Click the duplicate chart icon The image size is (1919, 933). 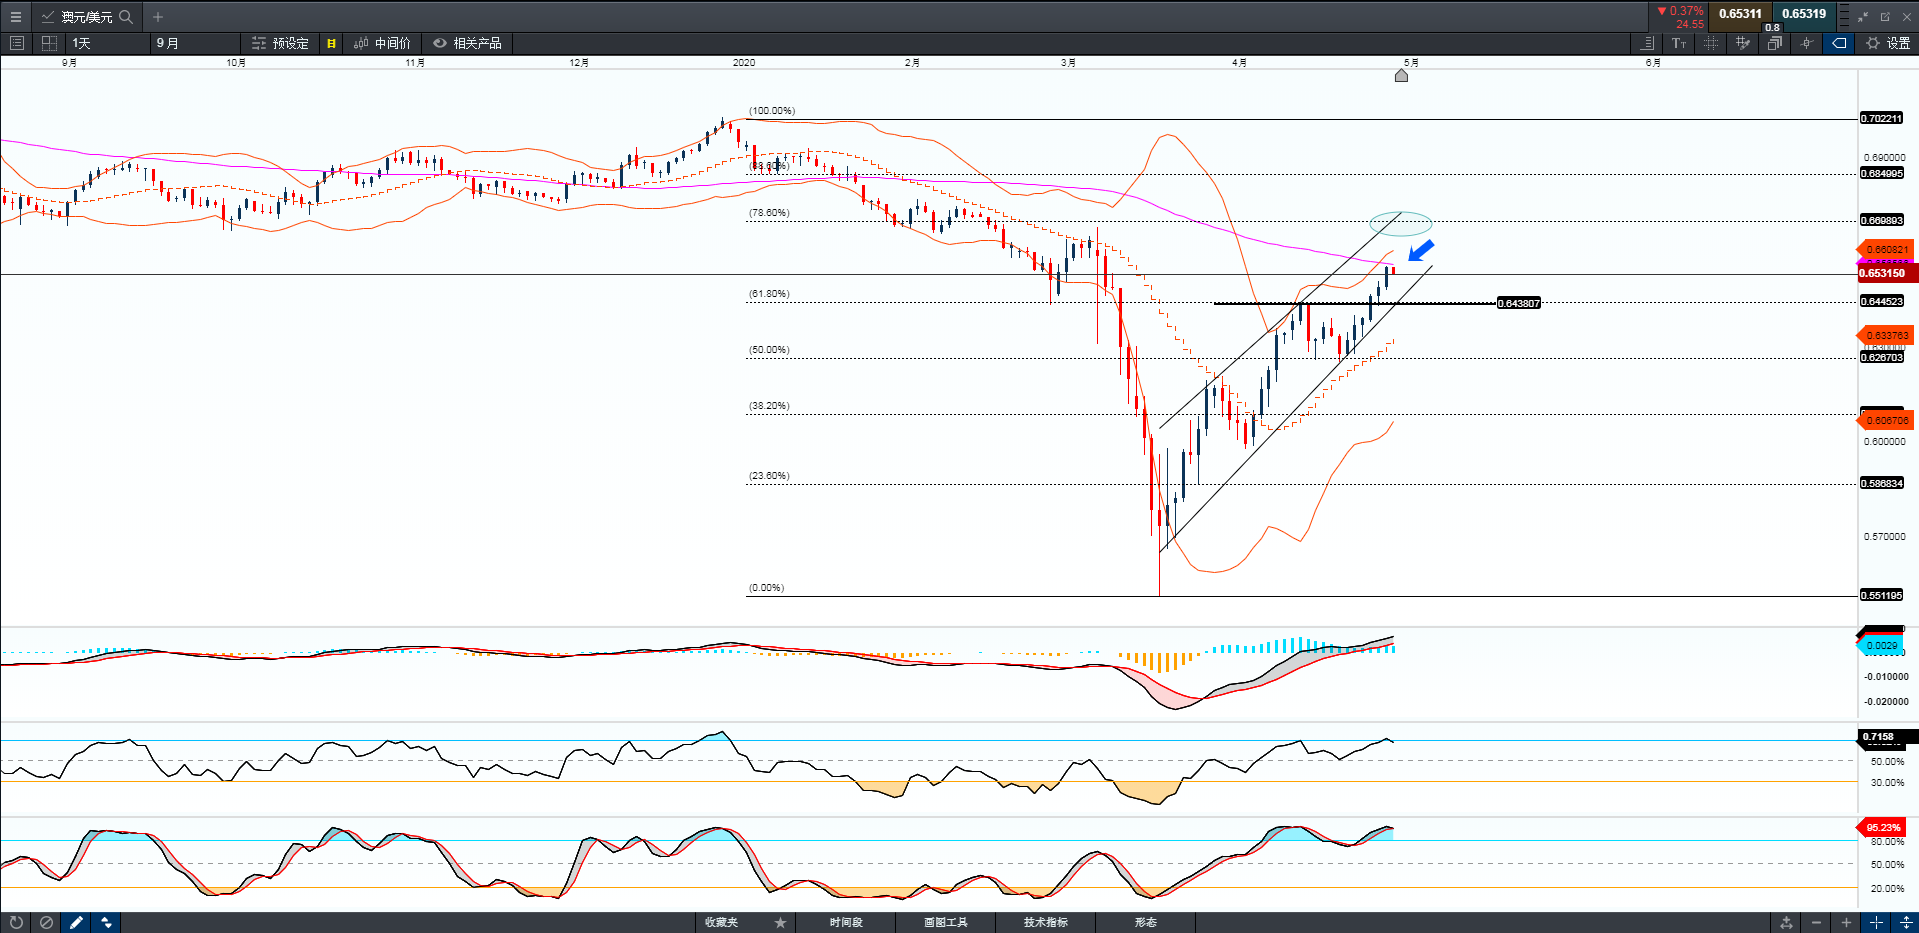click(1775, 43)
